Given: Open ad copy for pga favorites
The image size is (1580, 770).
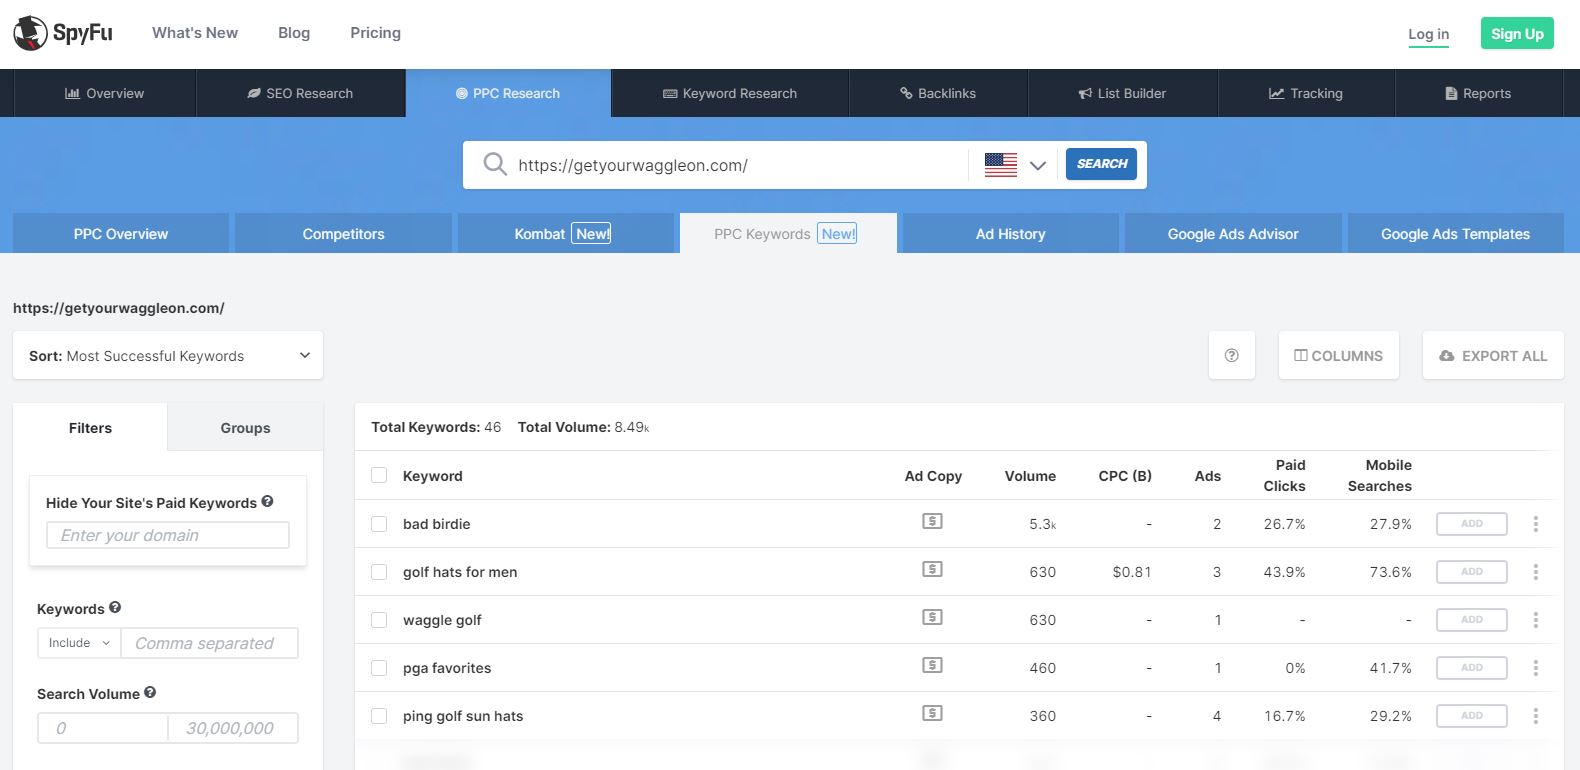Looking at the screenshot, I should point(932,665).
